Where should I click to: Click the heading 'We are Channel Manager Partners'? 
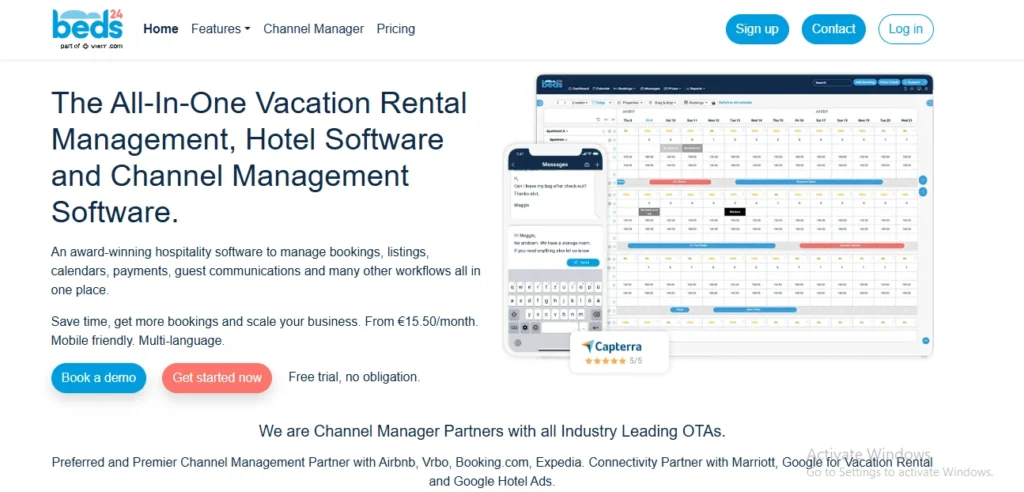(x=492, y=431)
